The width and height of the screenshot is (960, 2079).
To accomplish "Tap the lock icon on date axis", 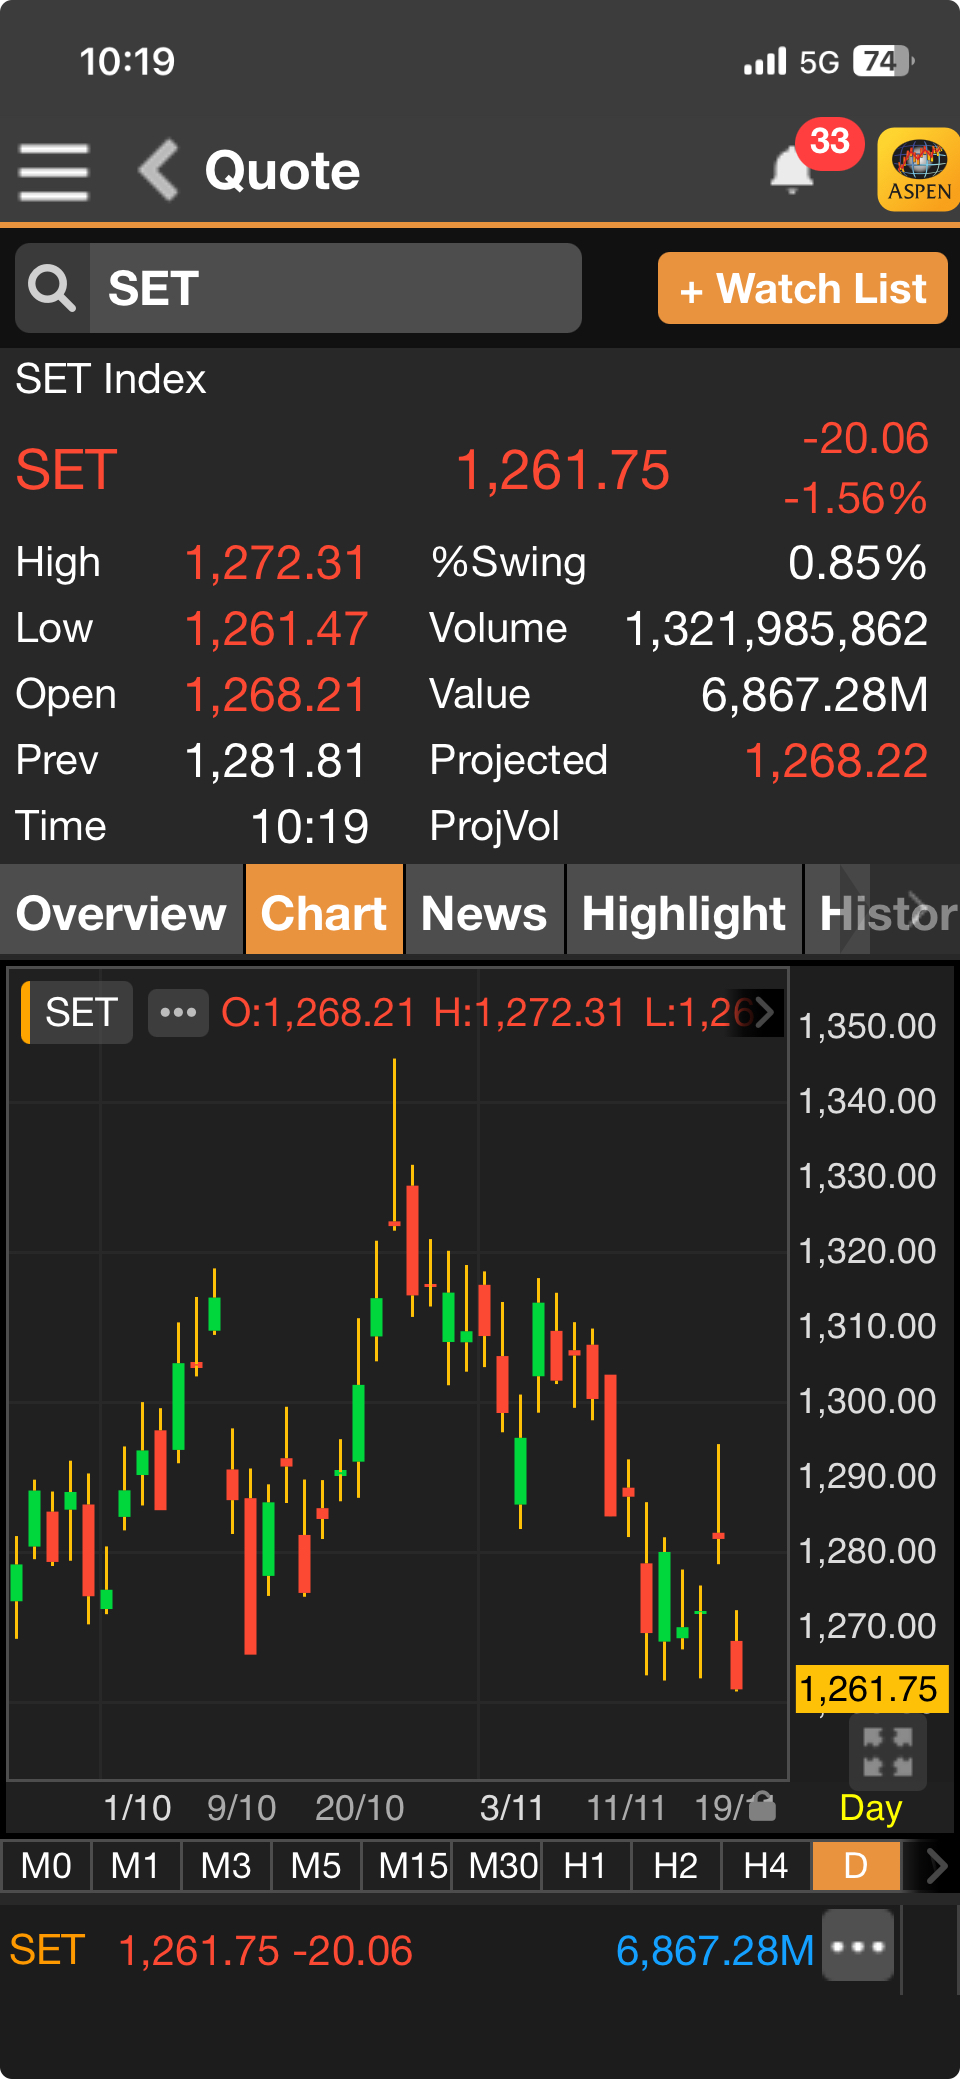I will coord(762,1806).
